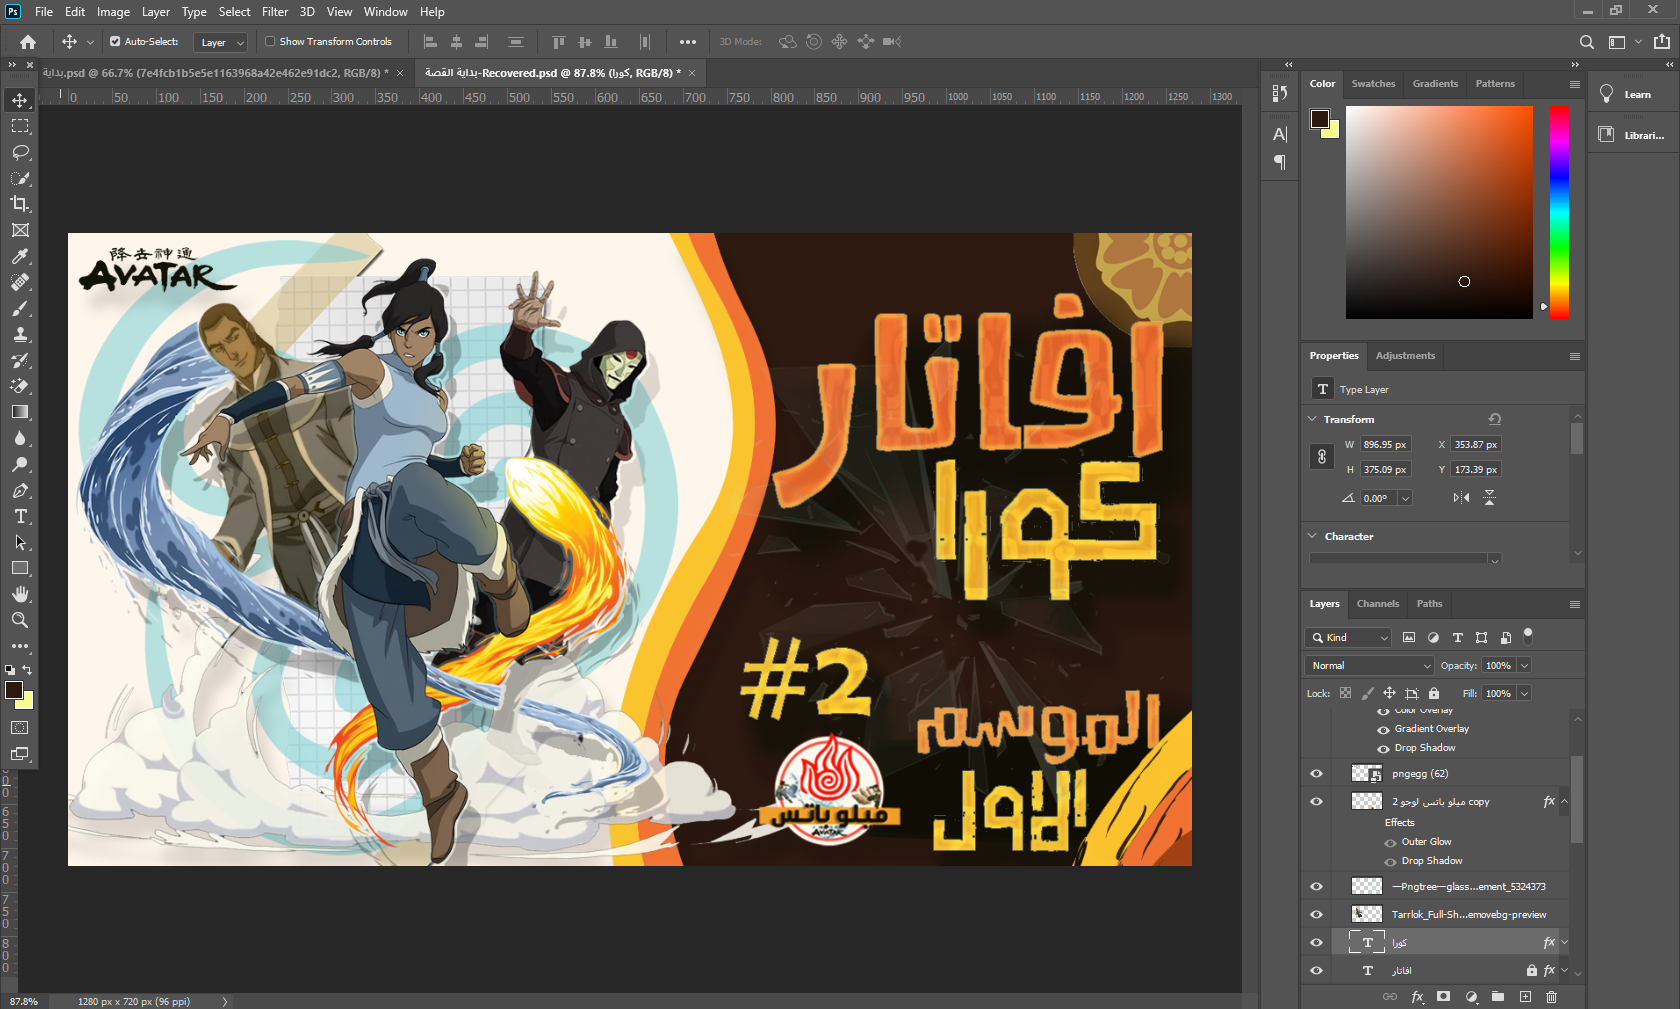Select the Eraser tool
Image resolution: width=1680 pixels, height=1009 pixels.
coord(20,386)
